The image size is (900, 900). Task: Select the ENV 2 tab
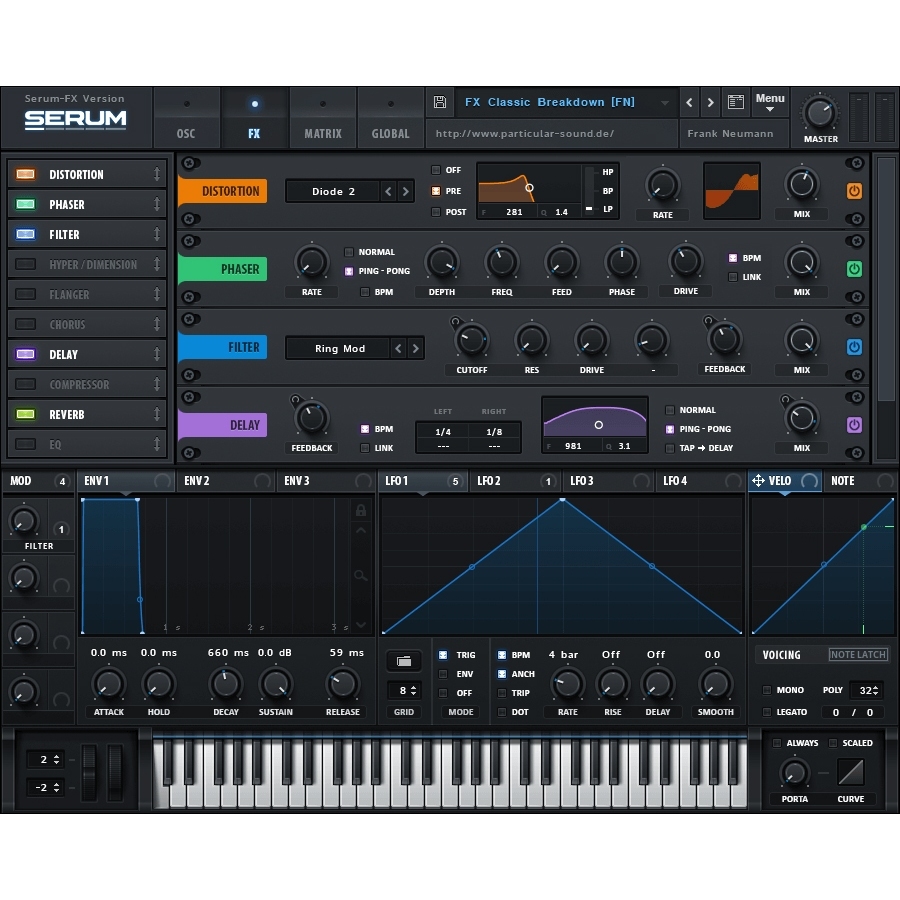[226, 480]
